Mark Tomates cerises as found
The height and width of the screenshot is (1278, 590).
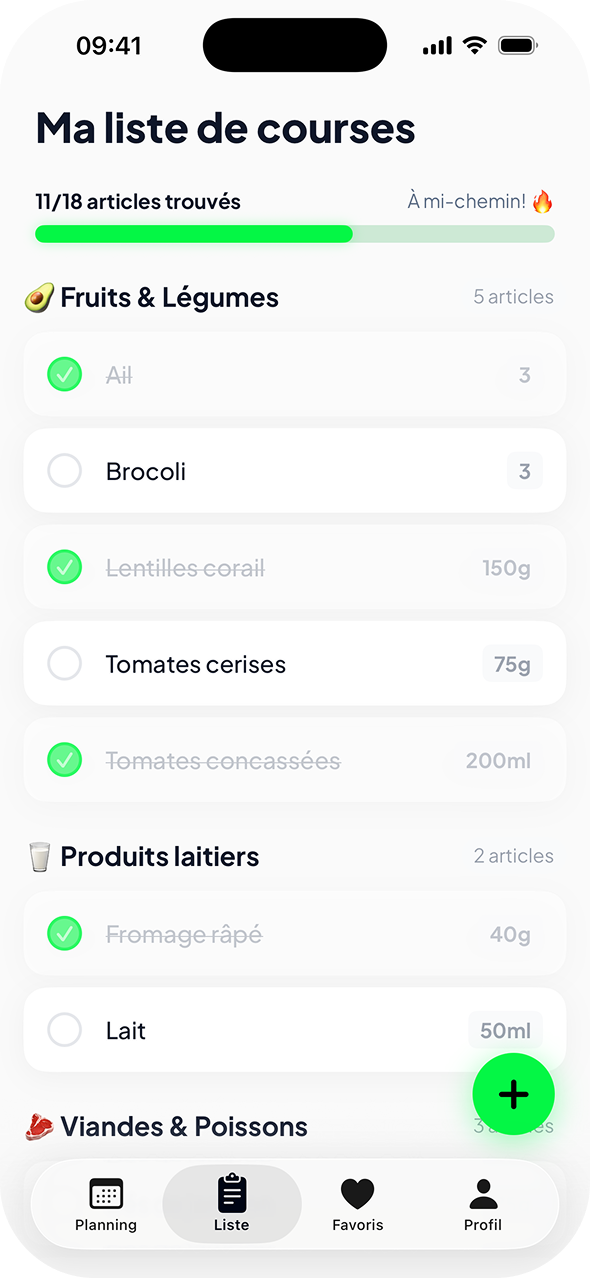(64, 663)
